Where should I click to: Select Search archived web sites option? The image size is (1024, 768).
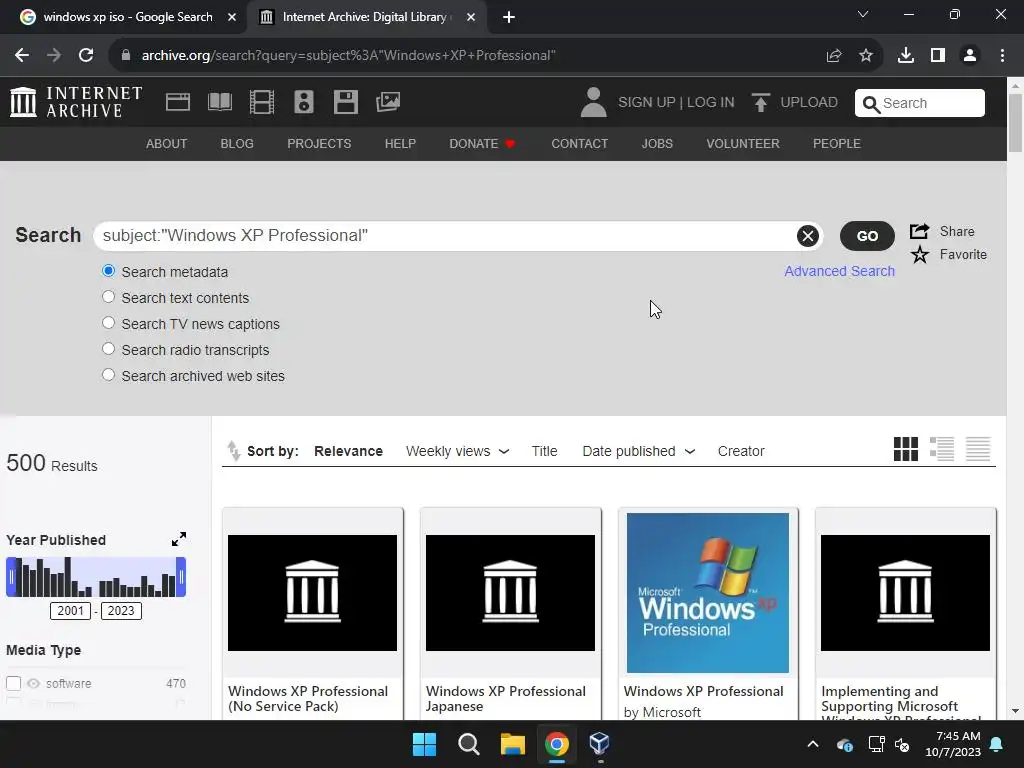[x=108, y=375]
